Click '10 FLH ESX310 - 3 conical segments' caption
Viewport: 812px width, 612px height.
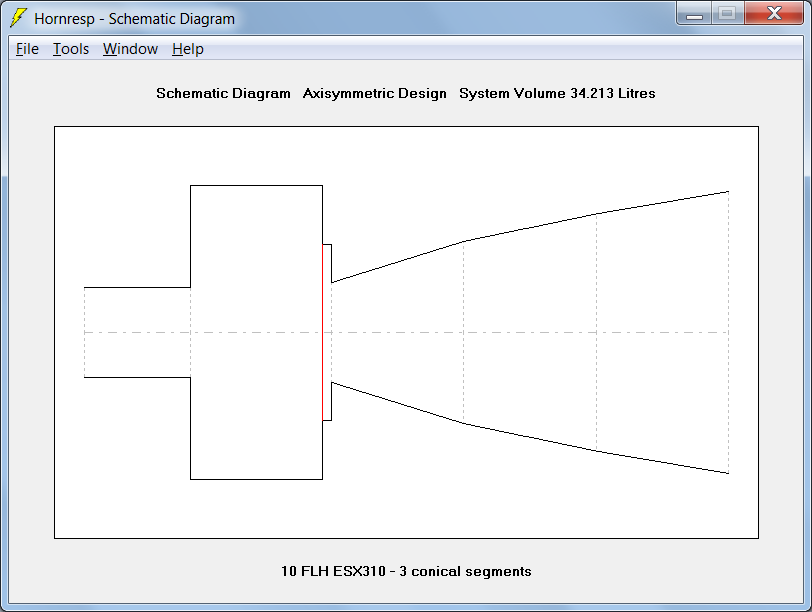(406, 571)
